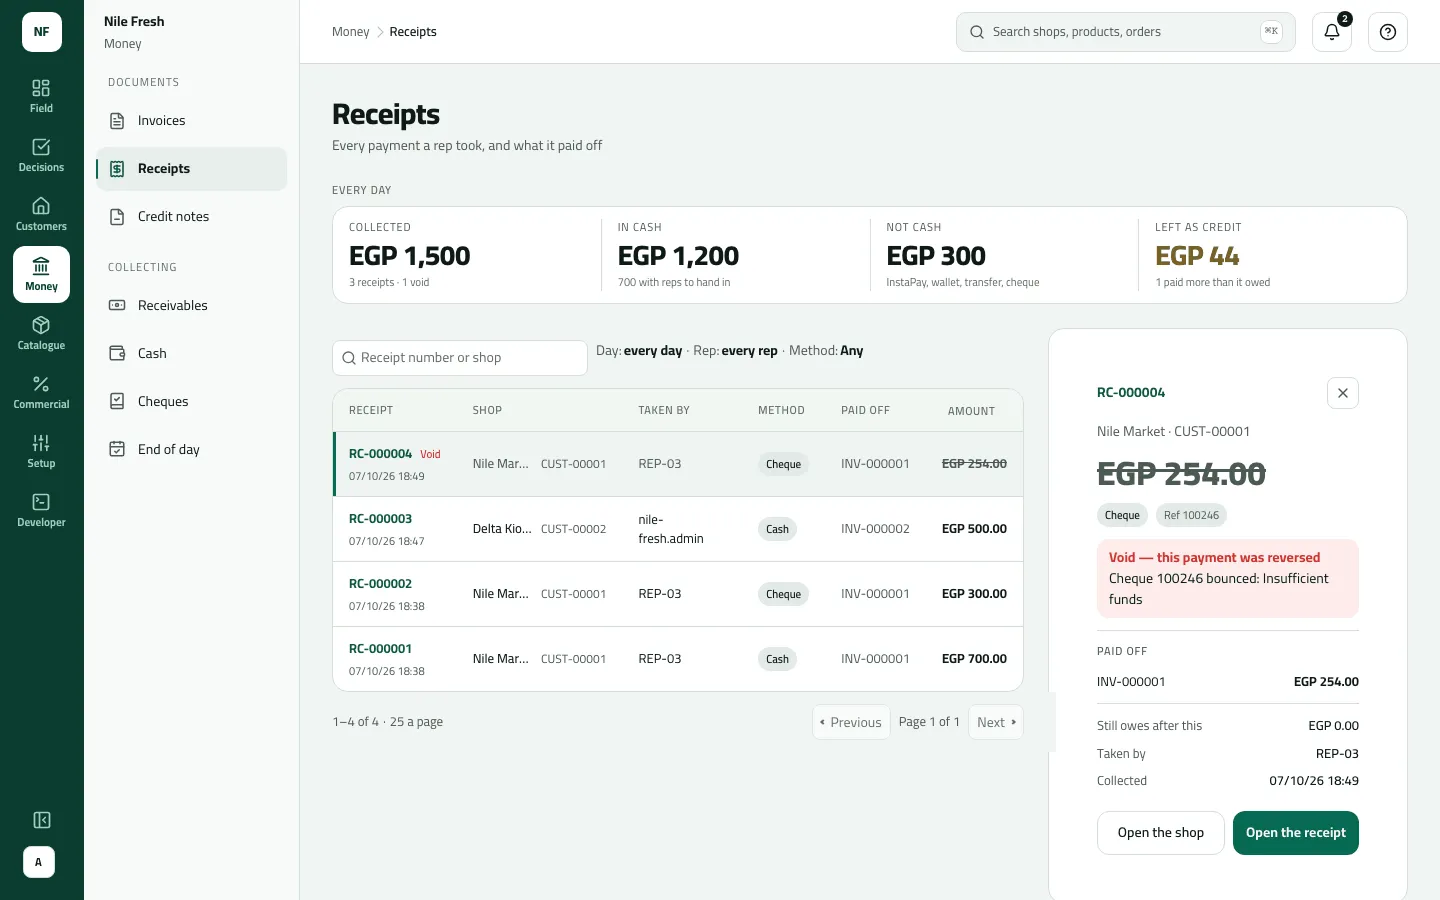This screenshot has height=900, width=1440.
Task: Open End of day
Action: pos(191,450)
